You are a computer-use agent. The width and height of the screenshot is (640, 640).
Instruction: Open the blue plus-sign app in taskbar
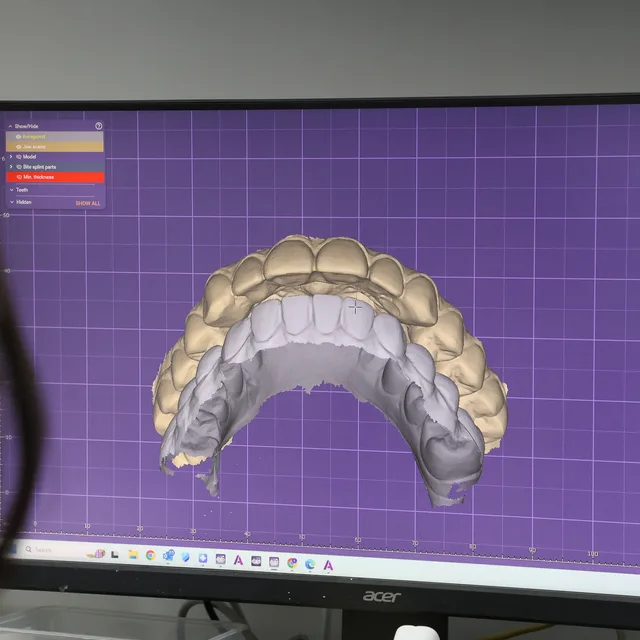point(203,558)
